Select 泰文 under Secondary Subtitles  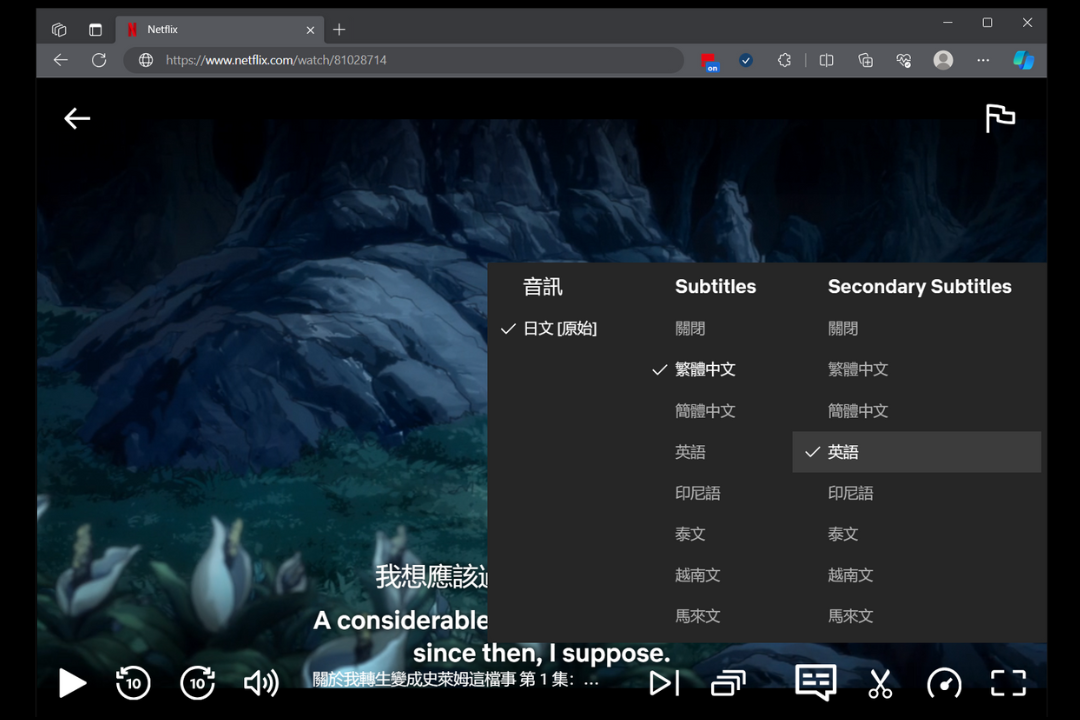(843, 534)
